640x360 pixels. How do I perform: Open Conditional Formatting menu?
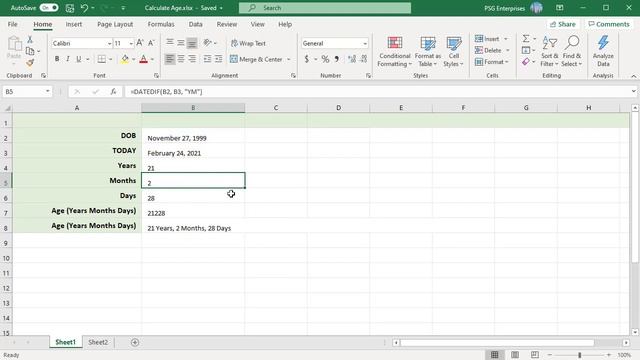394,52
